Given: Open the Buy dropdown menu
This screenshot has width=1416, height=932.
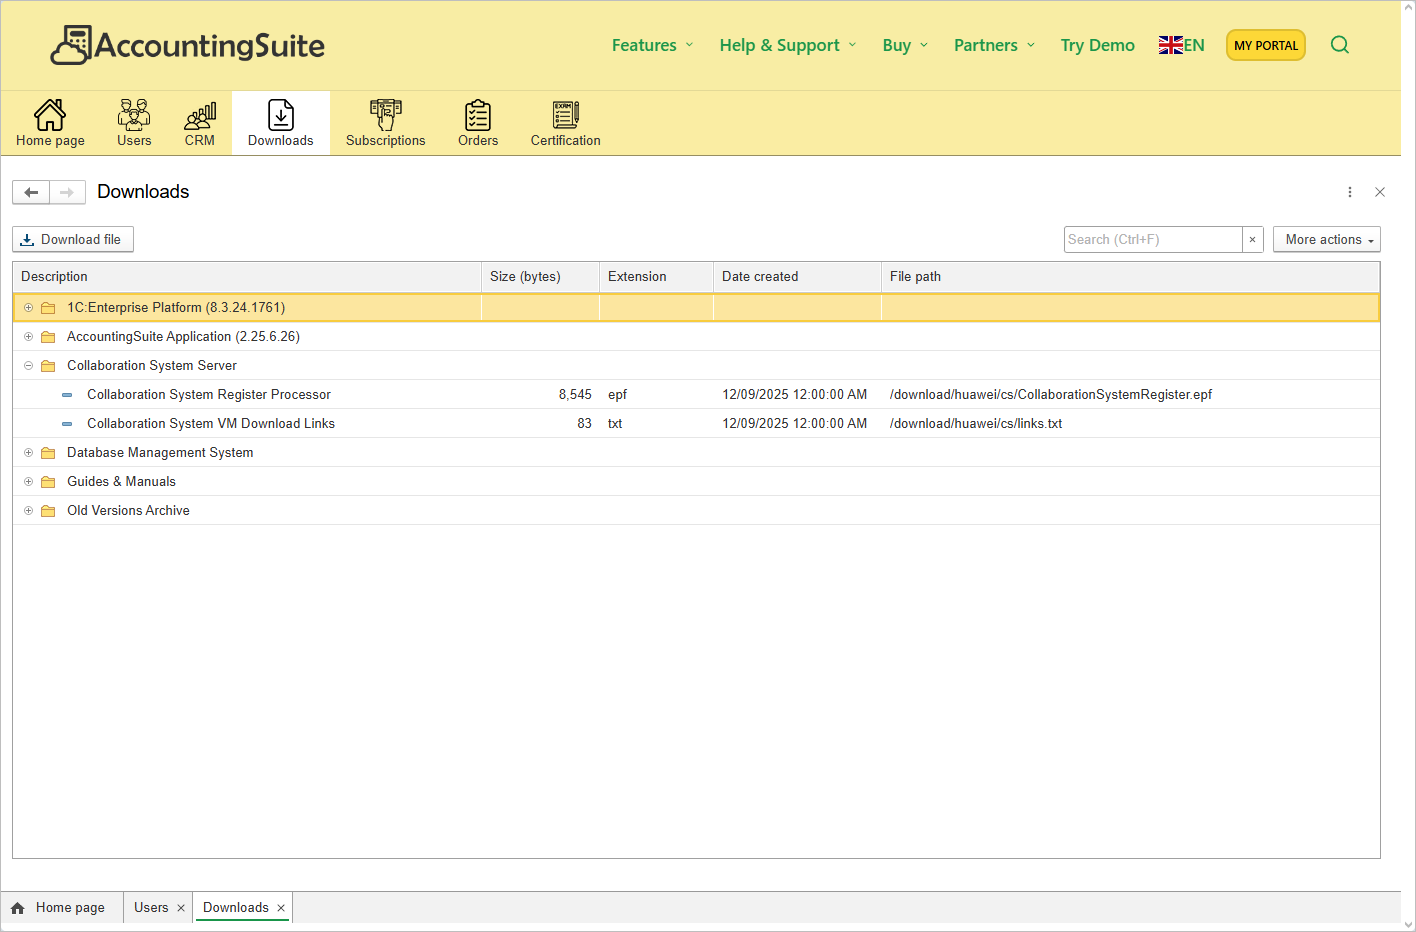Looking at the screenshot, I should tap(905, 45).
